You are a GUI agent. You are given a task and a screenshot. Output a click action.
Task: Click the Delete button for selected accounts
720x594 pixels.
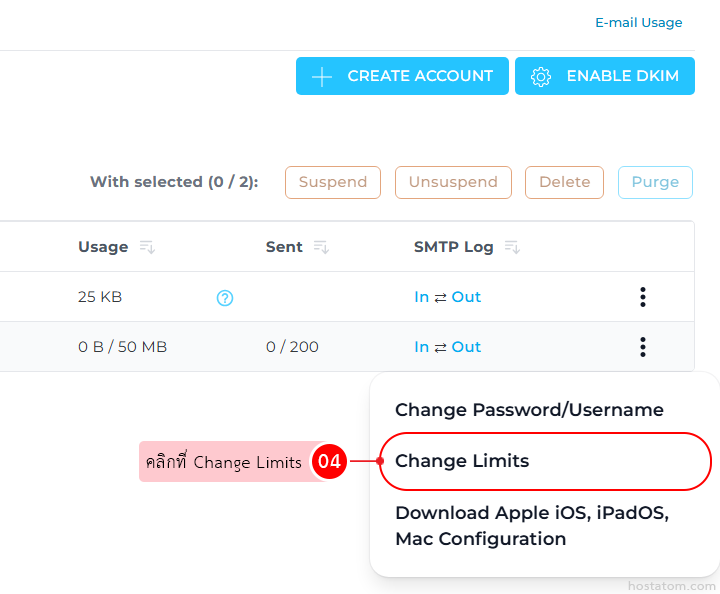(564, 182)
